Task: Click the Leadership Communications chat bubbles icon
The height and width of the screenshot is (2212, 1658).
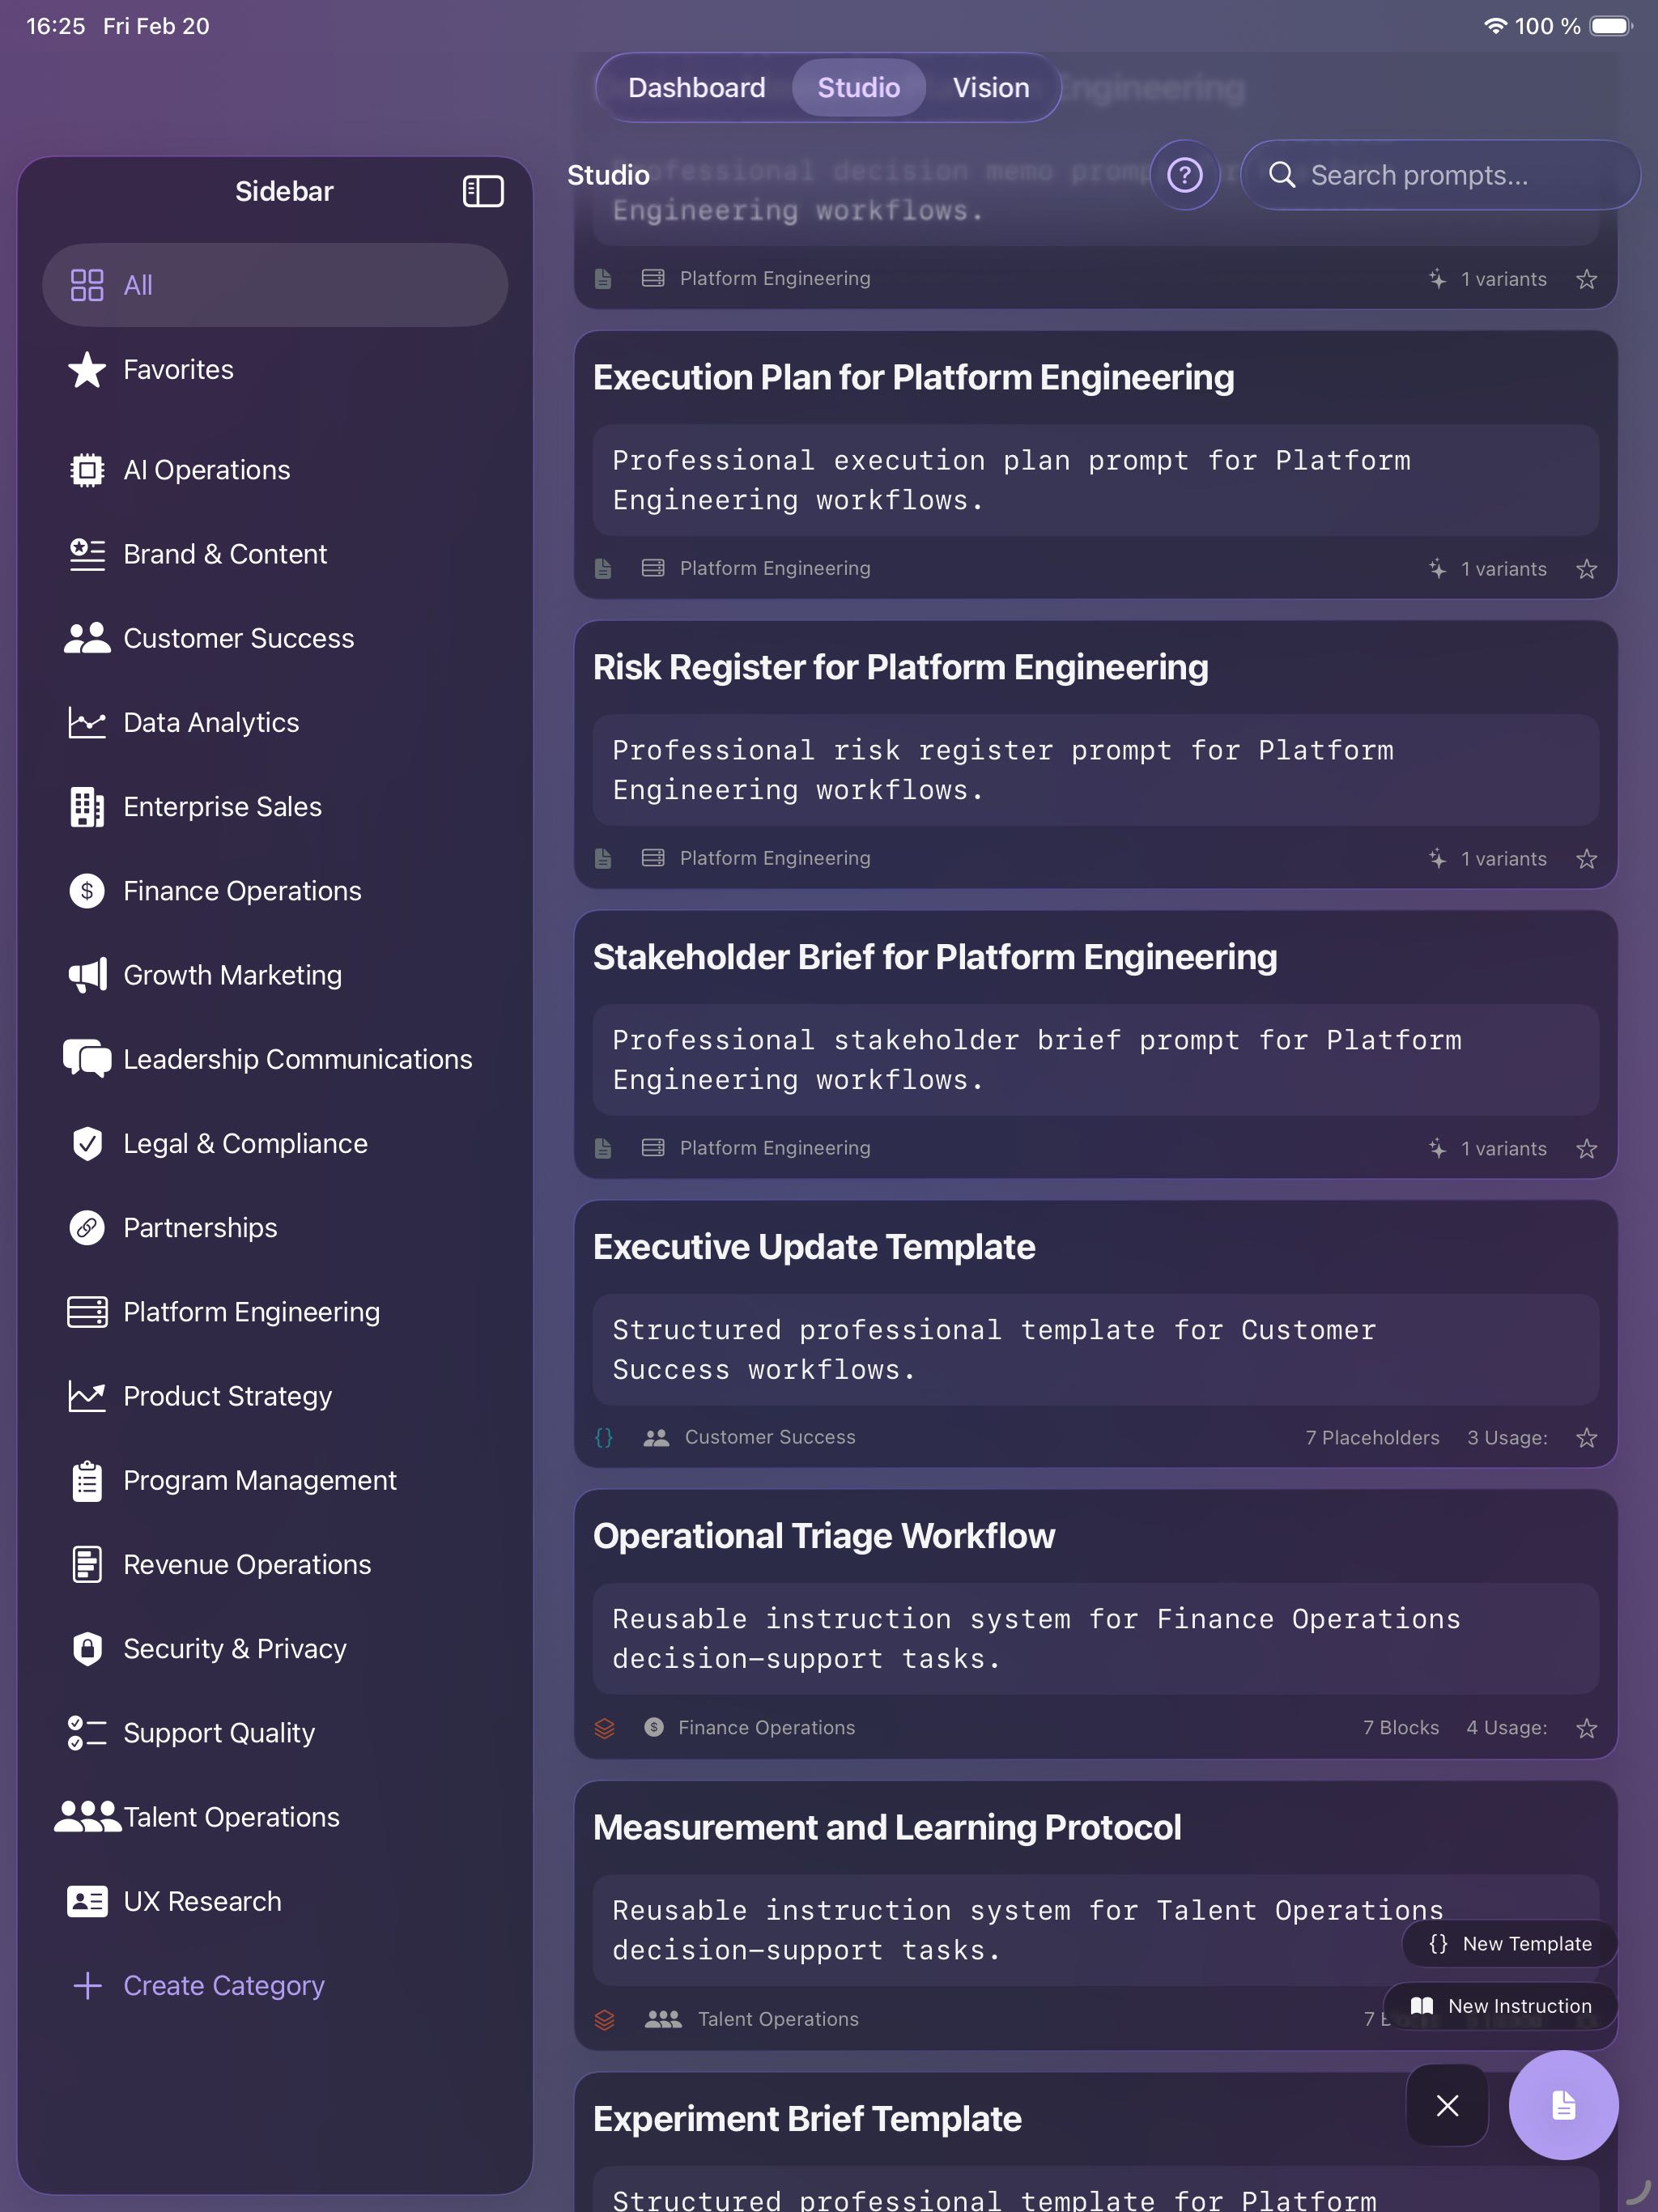Action: click(x=87, y=1059)
